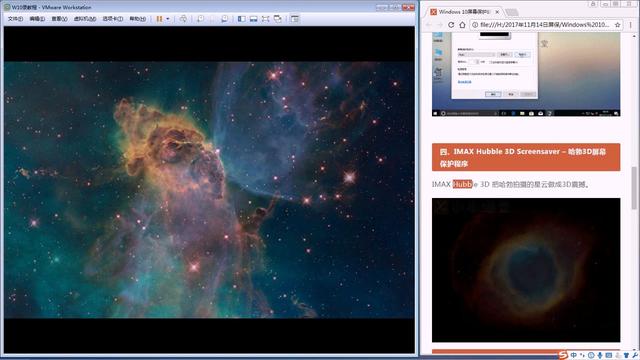Viewport: 640px width, 360px height.
Task: Toggle the console view icon in VMware toolbar
Action: click(x=295, y=19)
